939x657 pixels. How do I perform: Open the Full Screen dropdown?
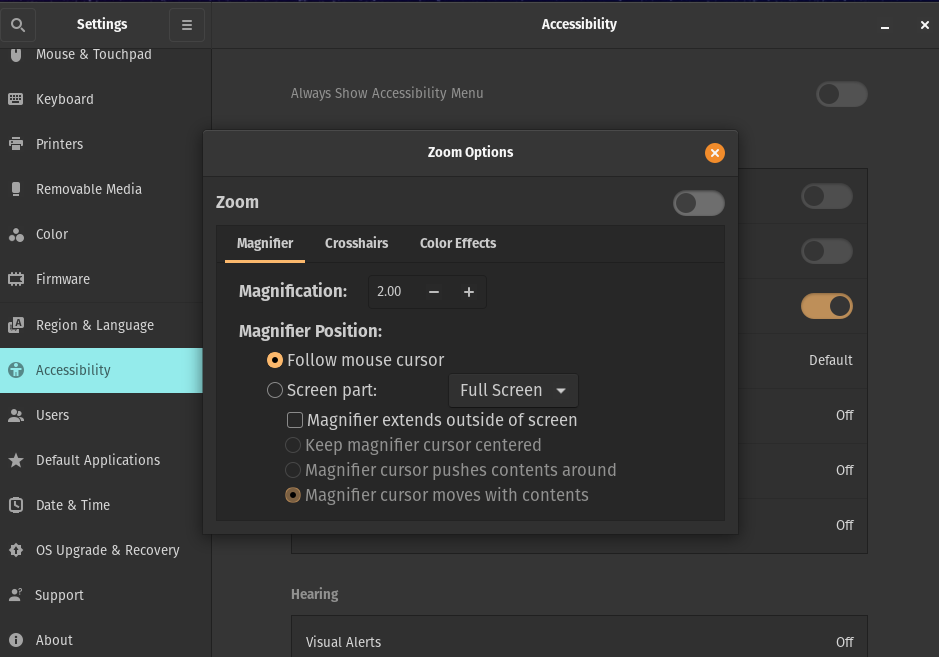coord(512,390)
